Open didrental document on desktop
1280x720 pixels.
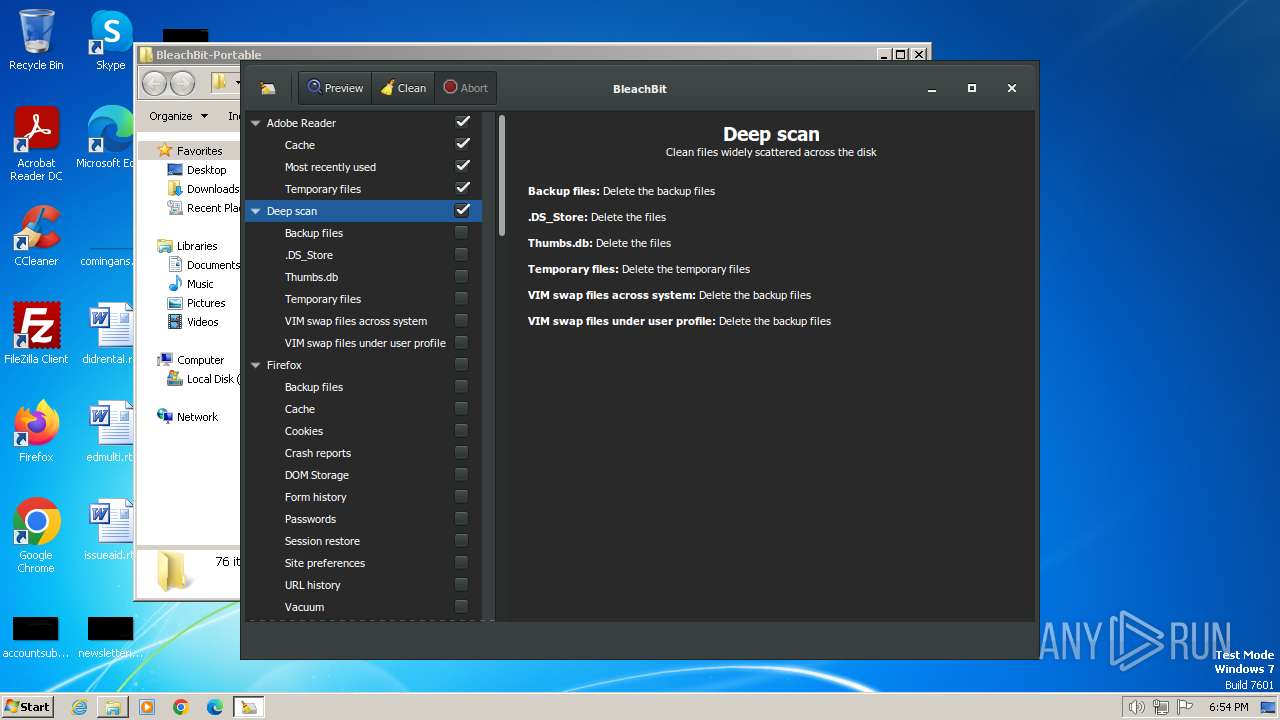pos(110,334)
